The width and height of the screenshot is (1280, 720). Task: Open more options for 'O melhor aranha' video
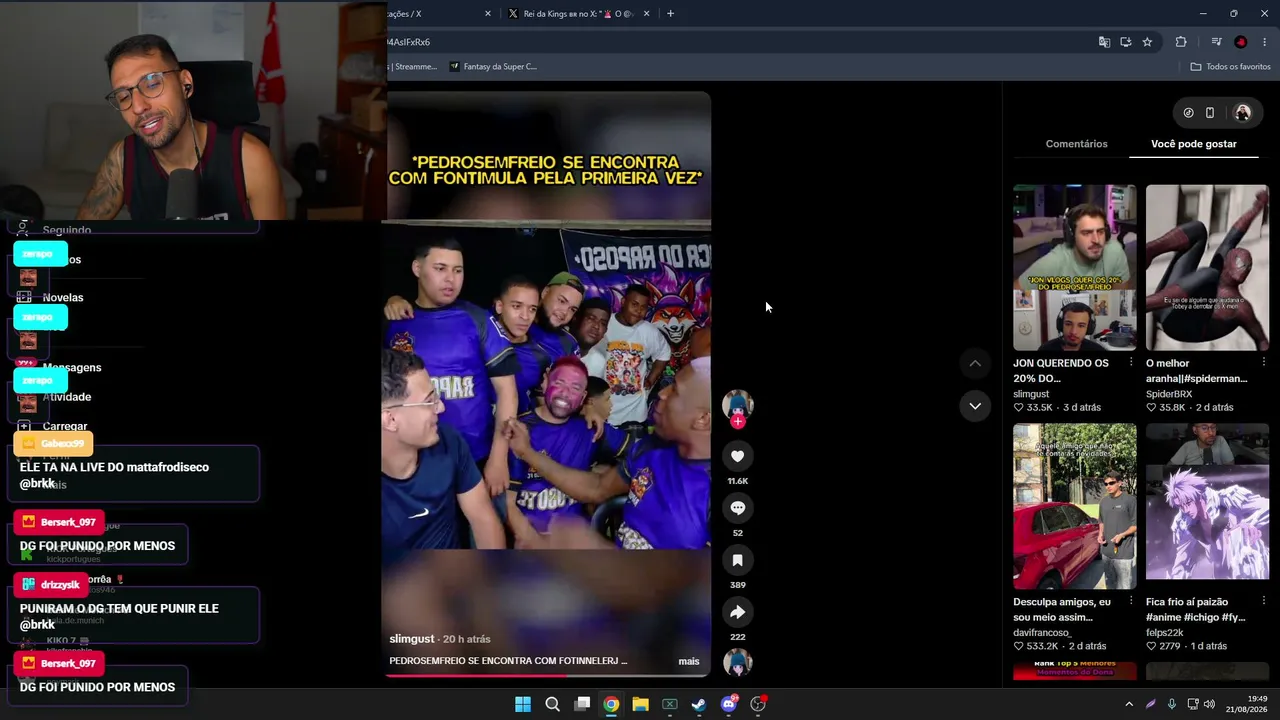point(1264,362)
